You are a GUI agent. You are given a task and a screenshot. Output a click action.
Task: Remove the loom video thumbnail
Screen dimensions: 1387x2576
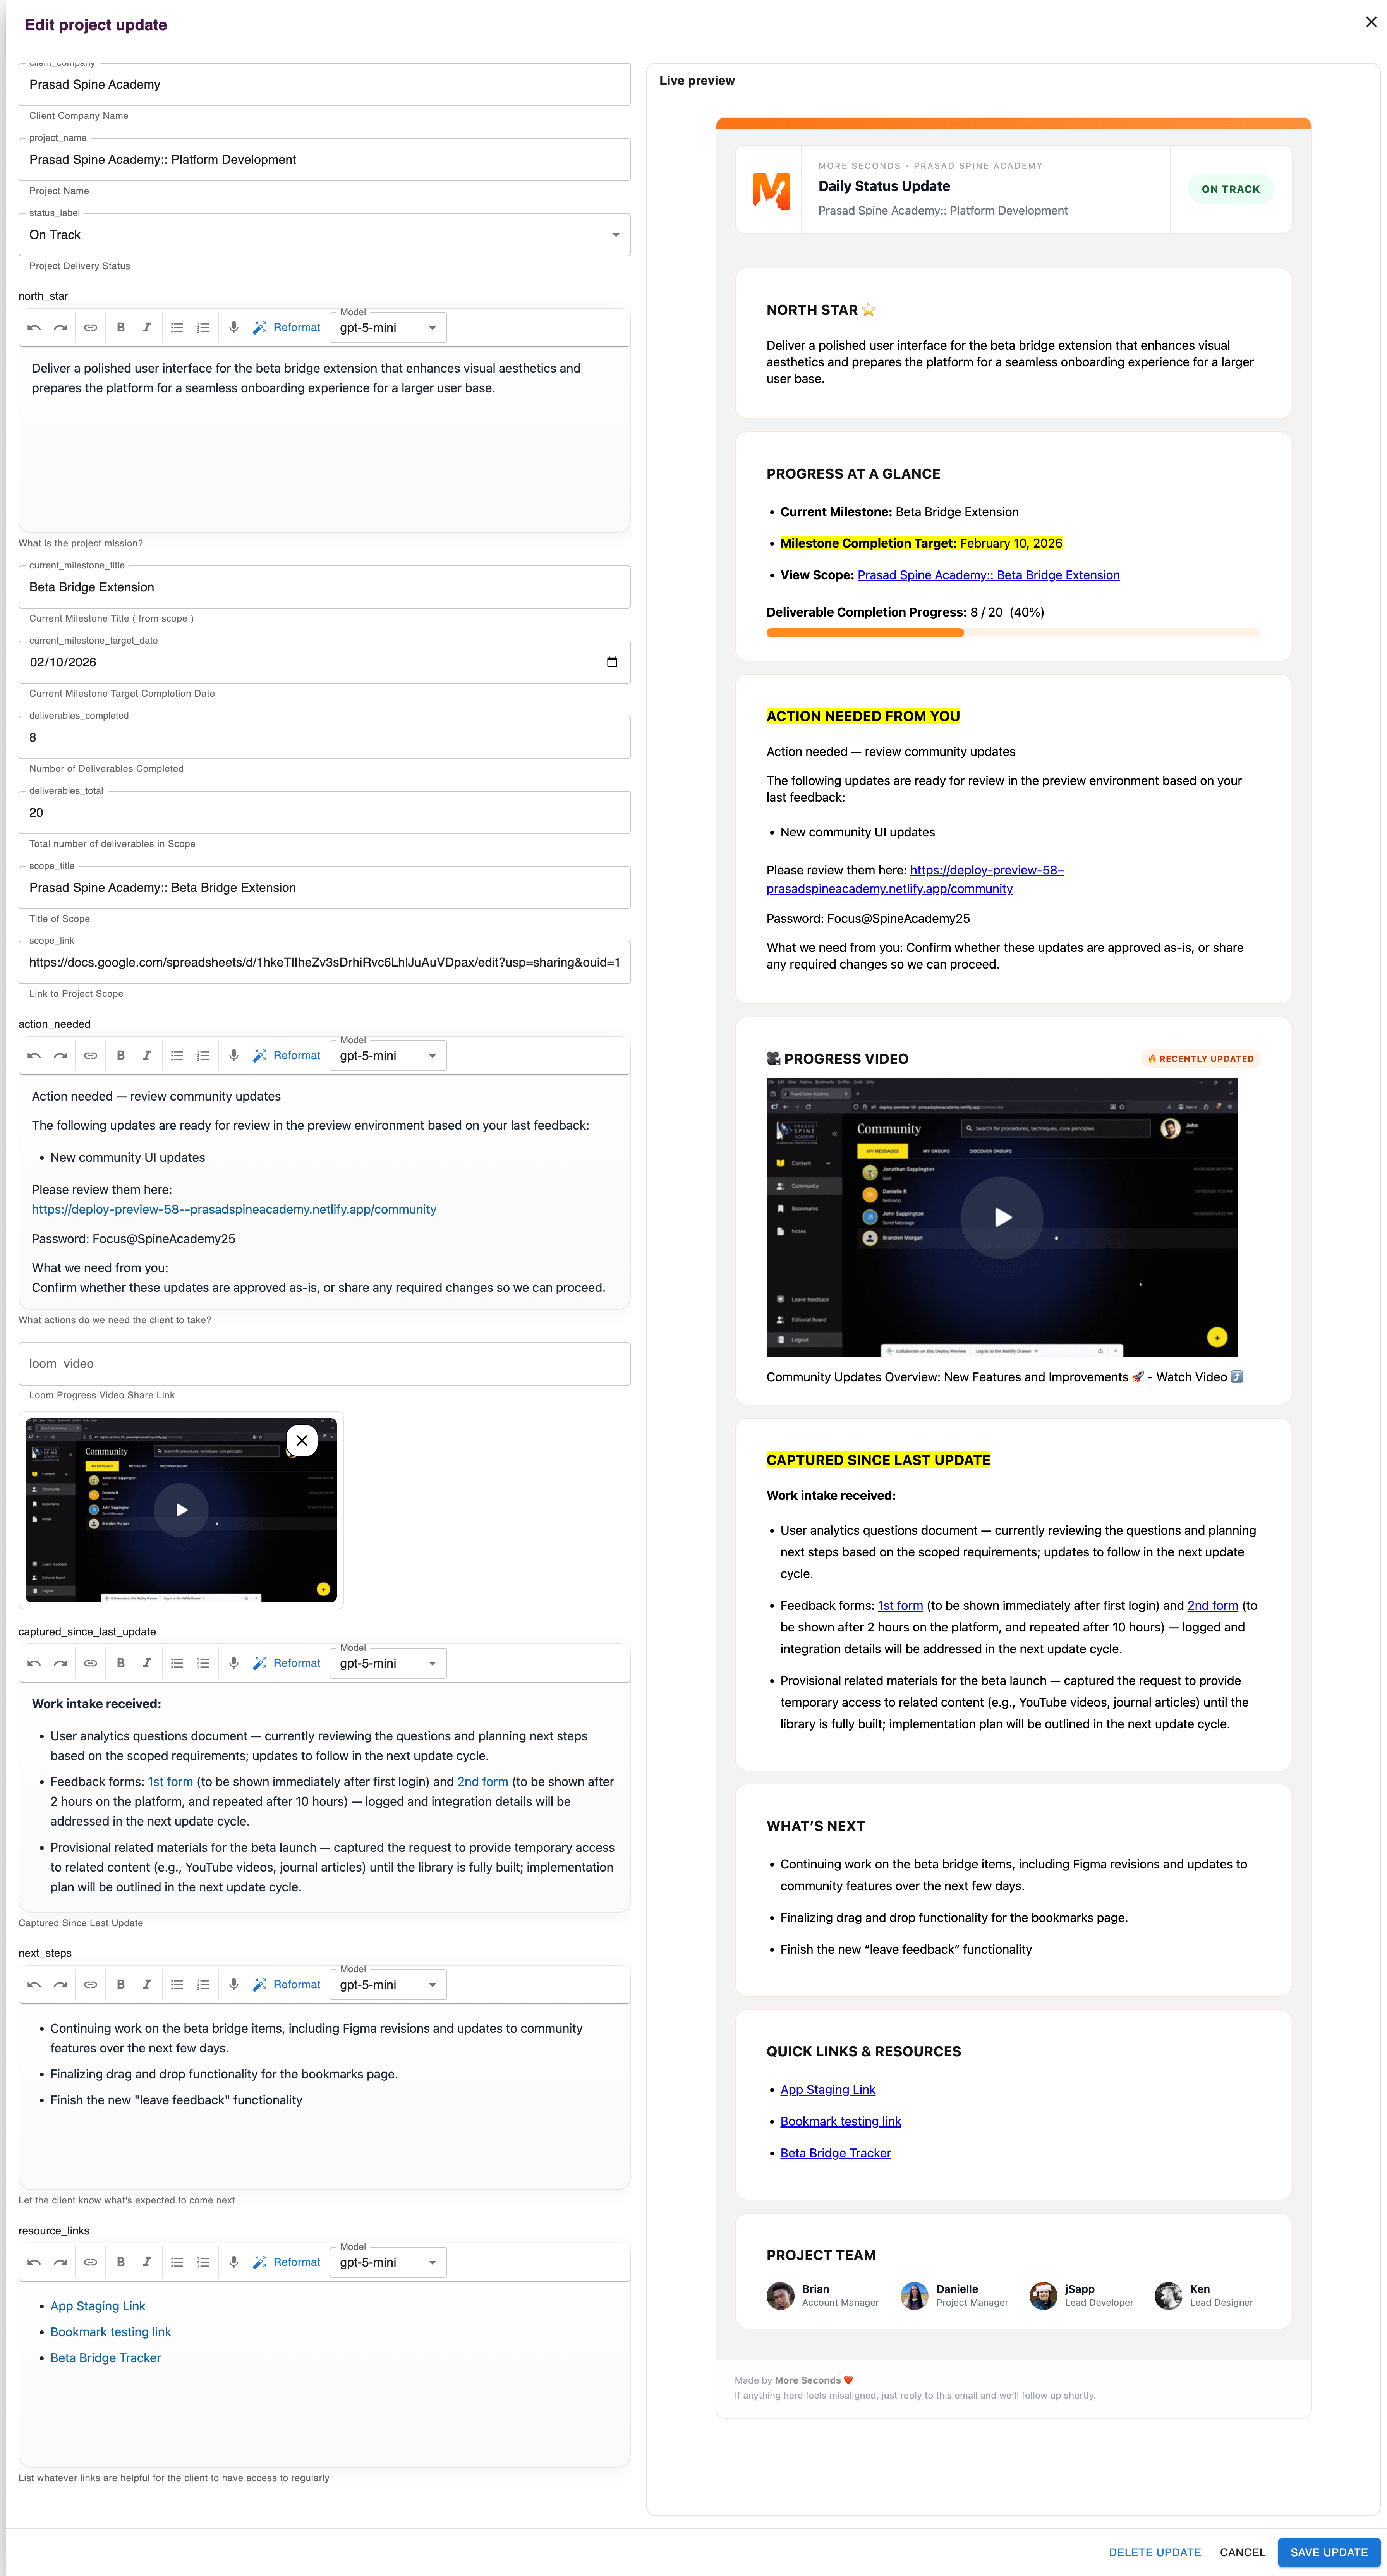(x=302, y=1441)
